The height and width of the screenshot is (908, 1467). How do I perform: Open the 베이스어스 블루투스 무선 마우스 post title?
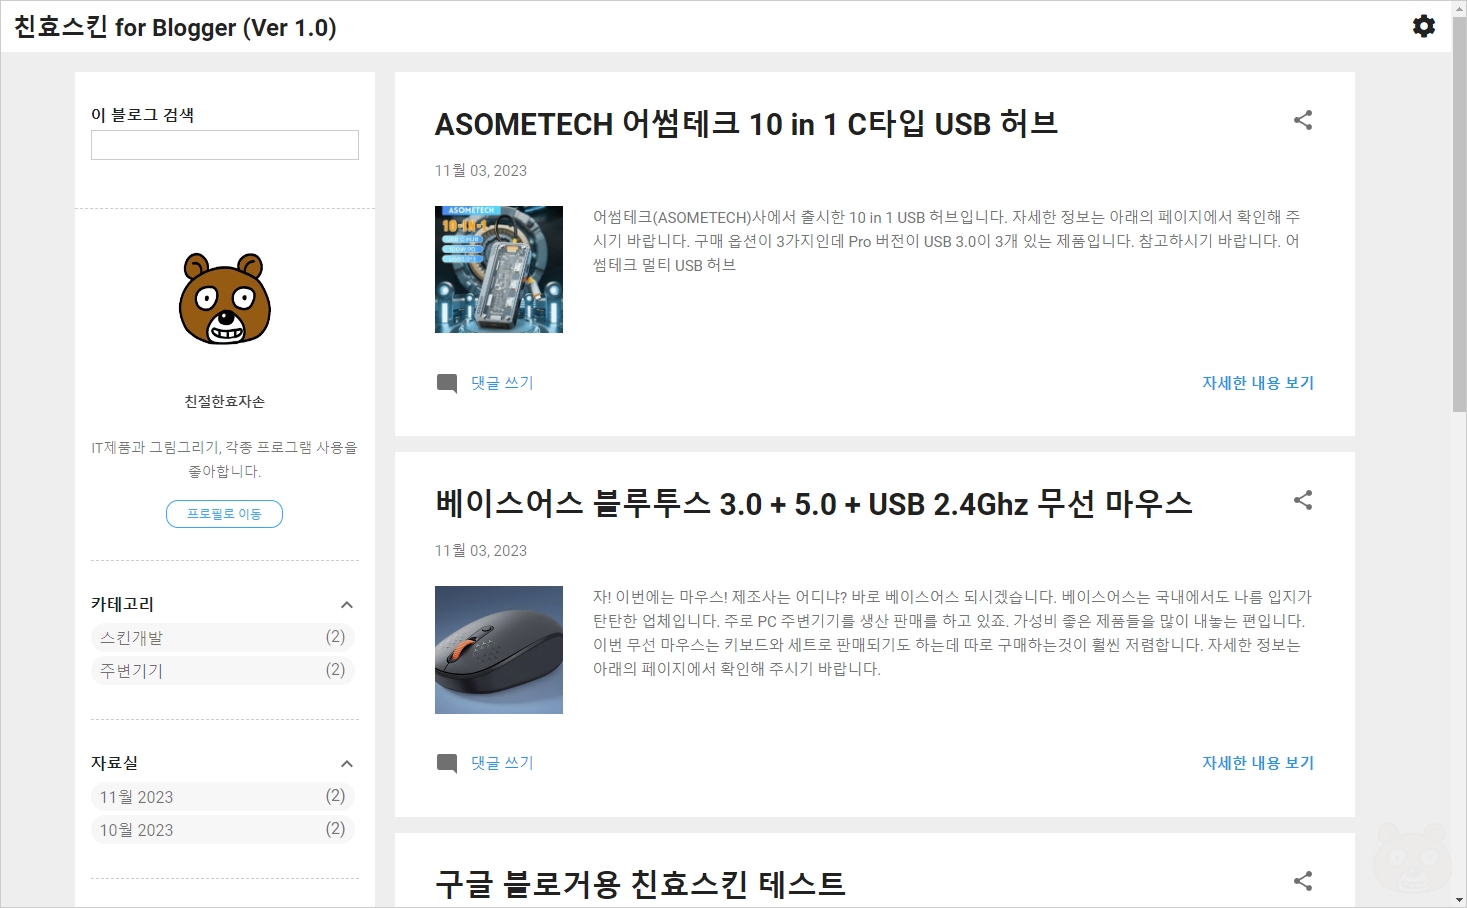[x=814, y=504]
